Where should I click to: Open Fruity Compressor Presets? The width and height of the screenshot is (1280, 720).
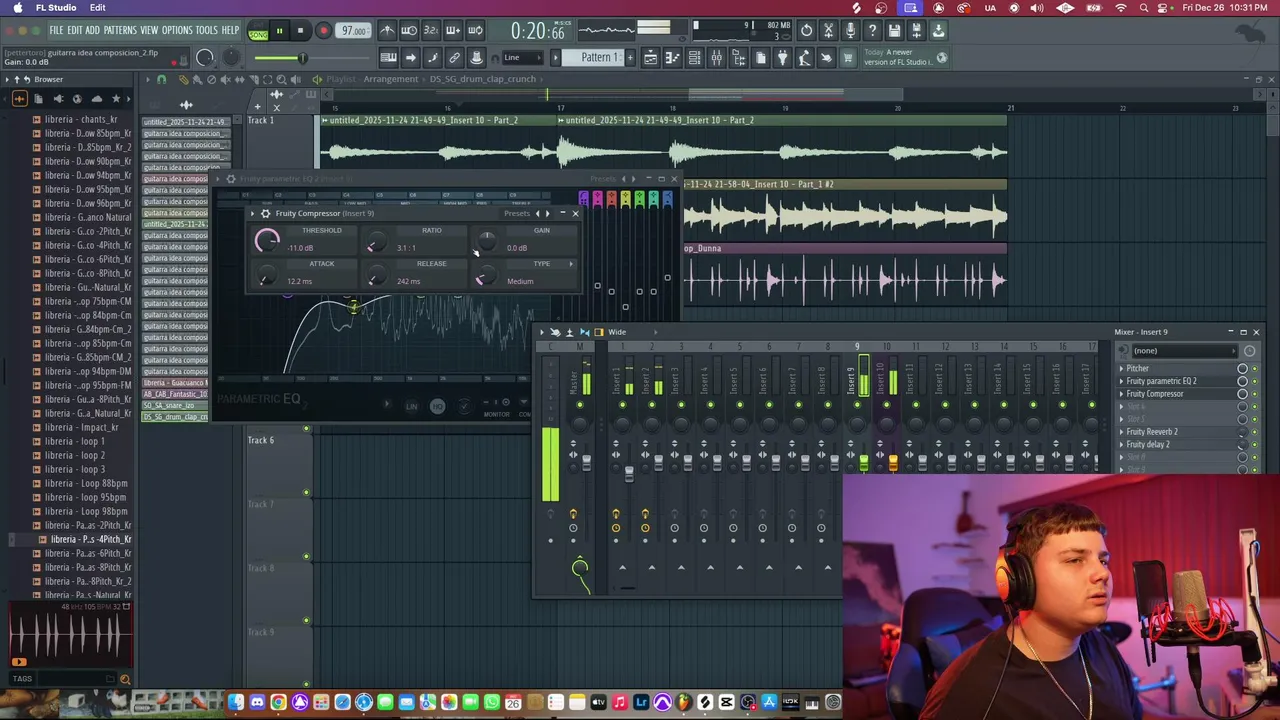coord(517,213)
